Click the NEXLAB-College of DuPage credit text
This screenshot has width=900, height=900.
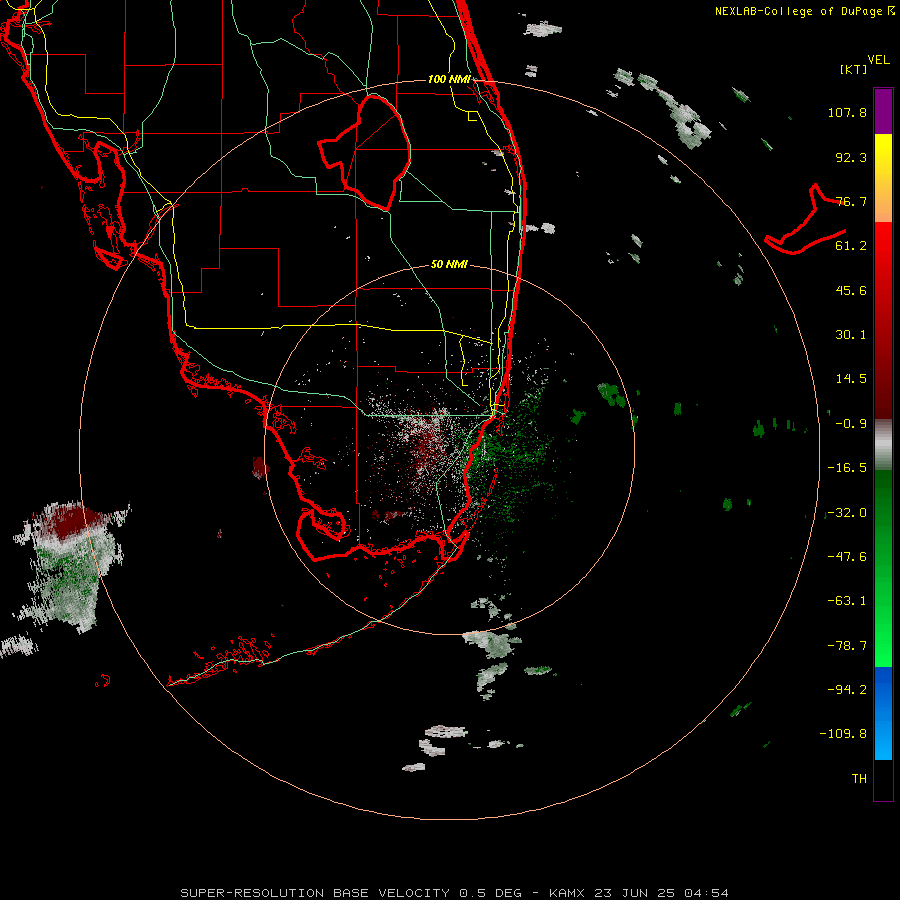(x=804, y=11)
